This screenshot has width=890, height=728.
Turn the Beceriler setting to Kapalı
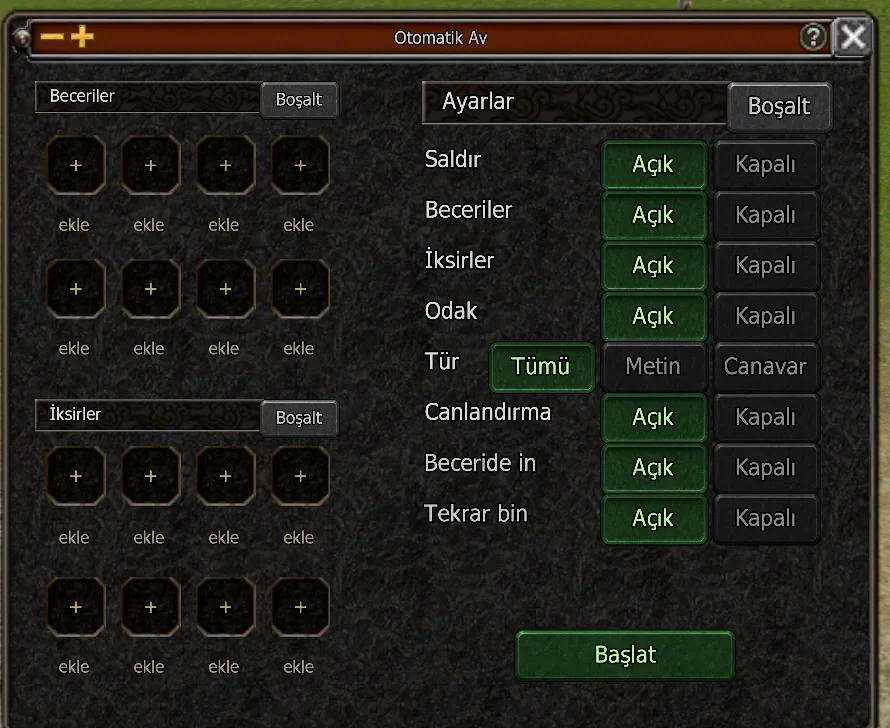[766, 215]
